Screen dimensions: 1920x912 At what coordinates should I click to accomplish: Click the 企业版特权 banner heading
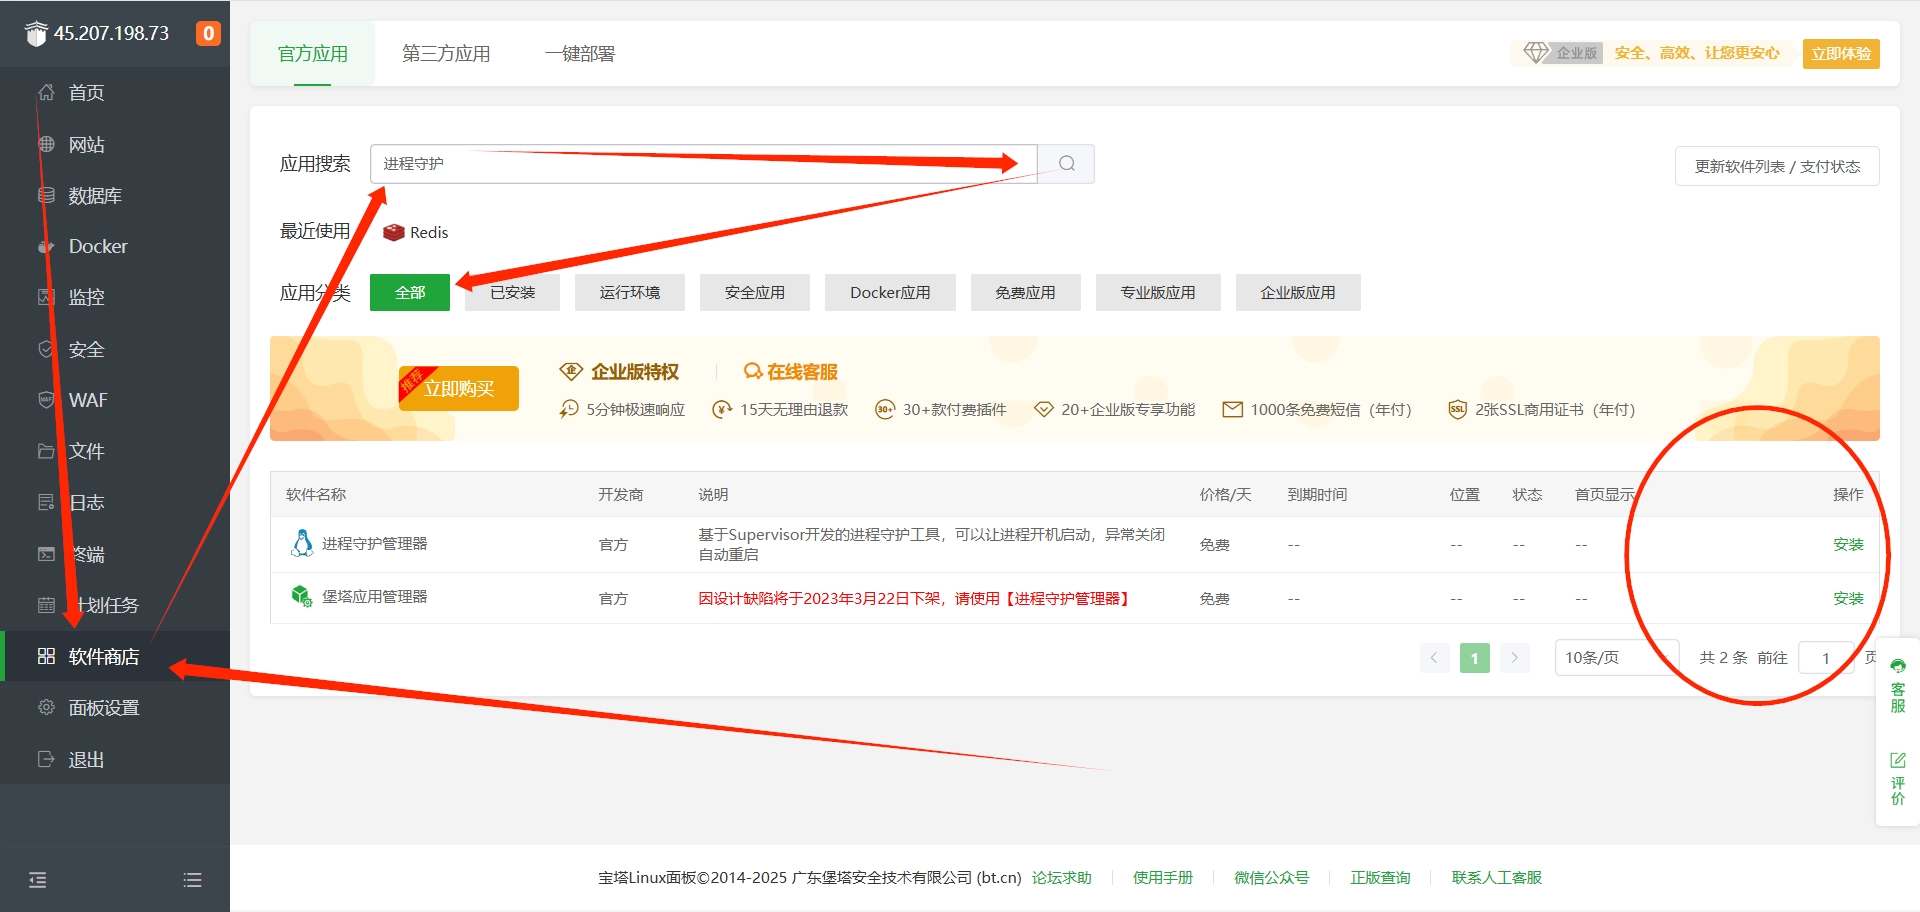(x=635, y=372)
